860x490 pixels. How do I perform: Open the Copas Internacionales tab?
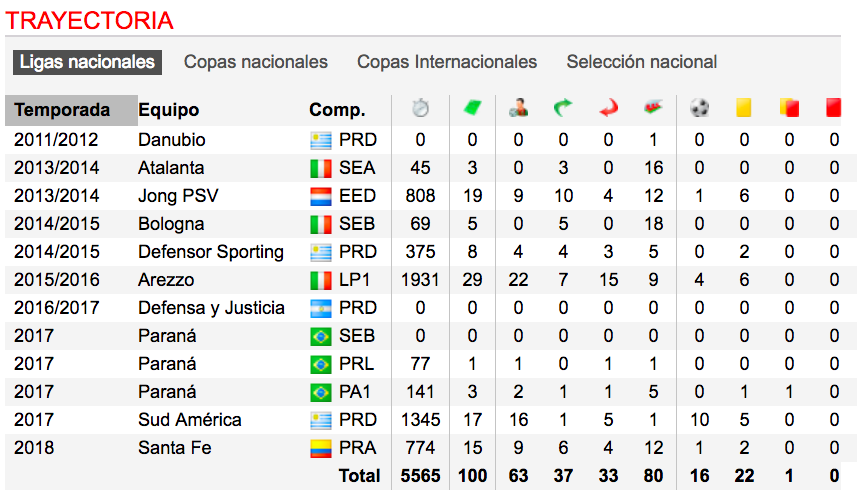[x=447, y=62]
